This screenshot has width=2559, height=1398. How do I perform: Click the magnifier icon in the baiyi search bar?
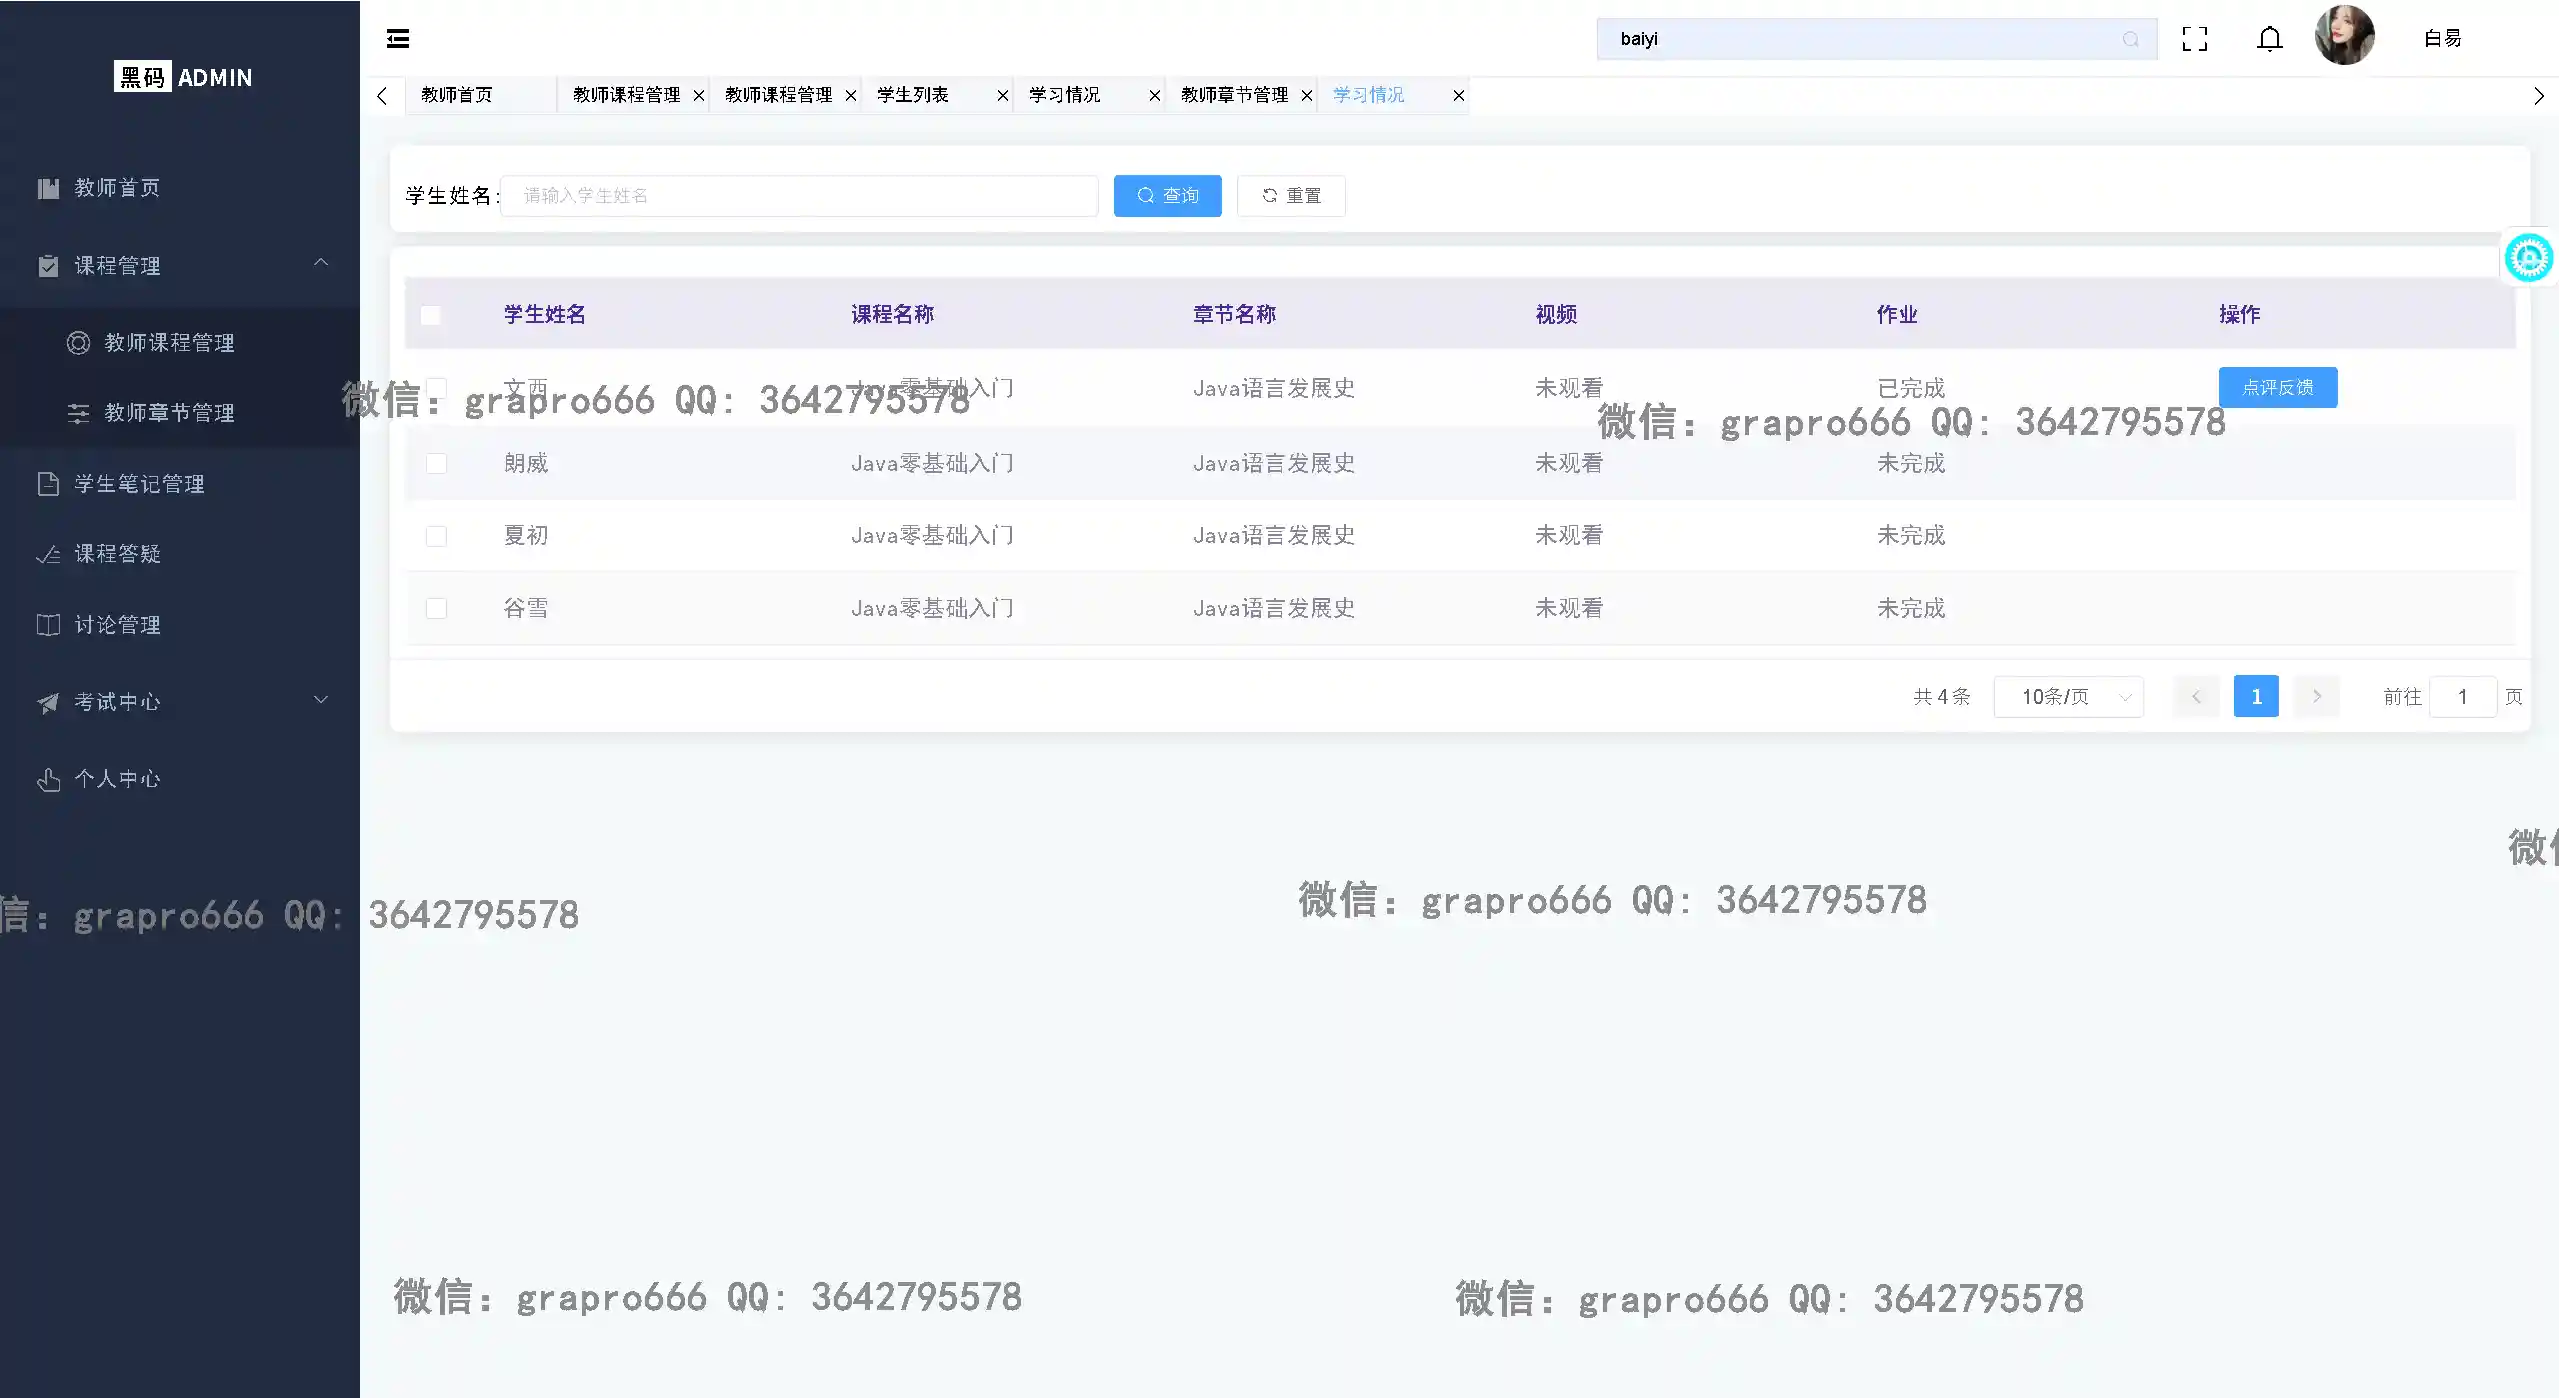(2130, 39)
